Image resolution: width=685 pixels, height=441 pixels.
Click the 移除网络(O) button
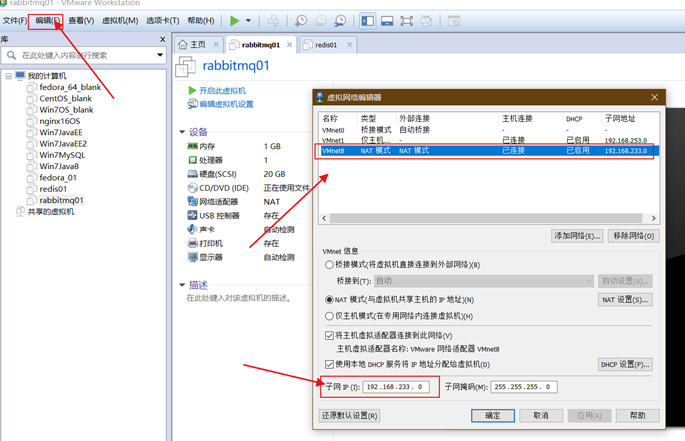click(633, 236)
